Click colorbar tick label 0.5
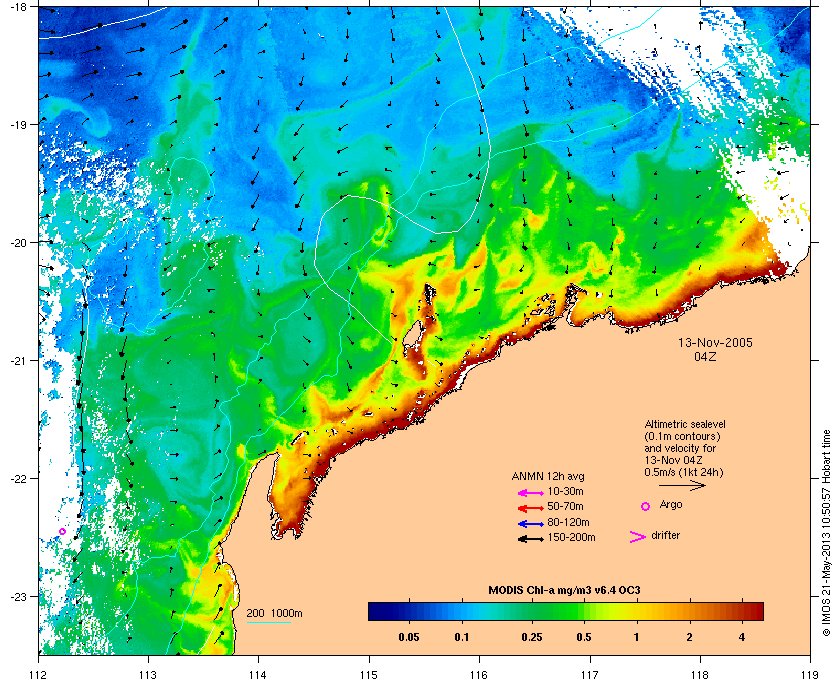This screenshot has width=840, height=680. [584, 637]
